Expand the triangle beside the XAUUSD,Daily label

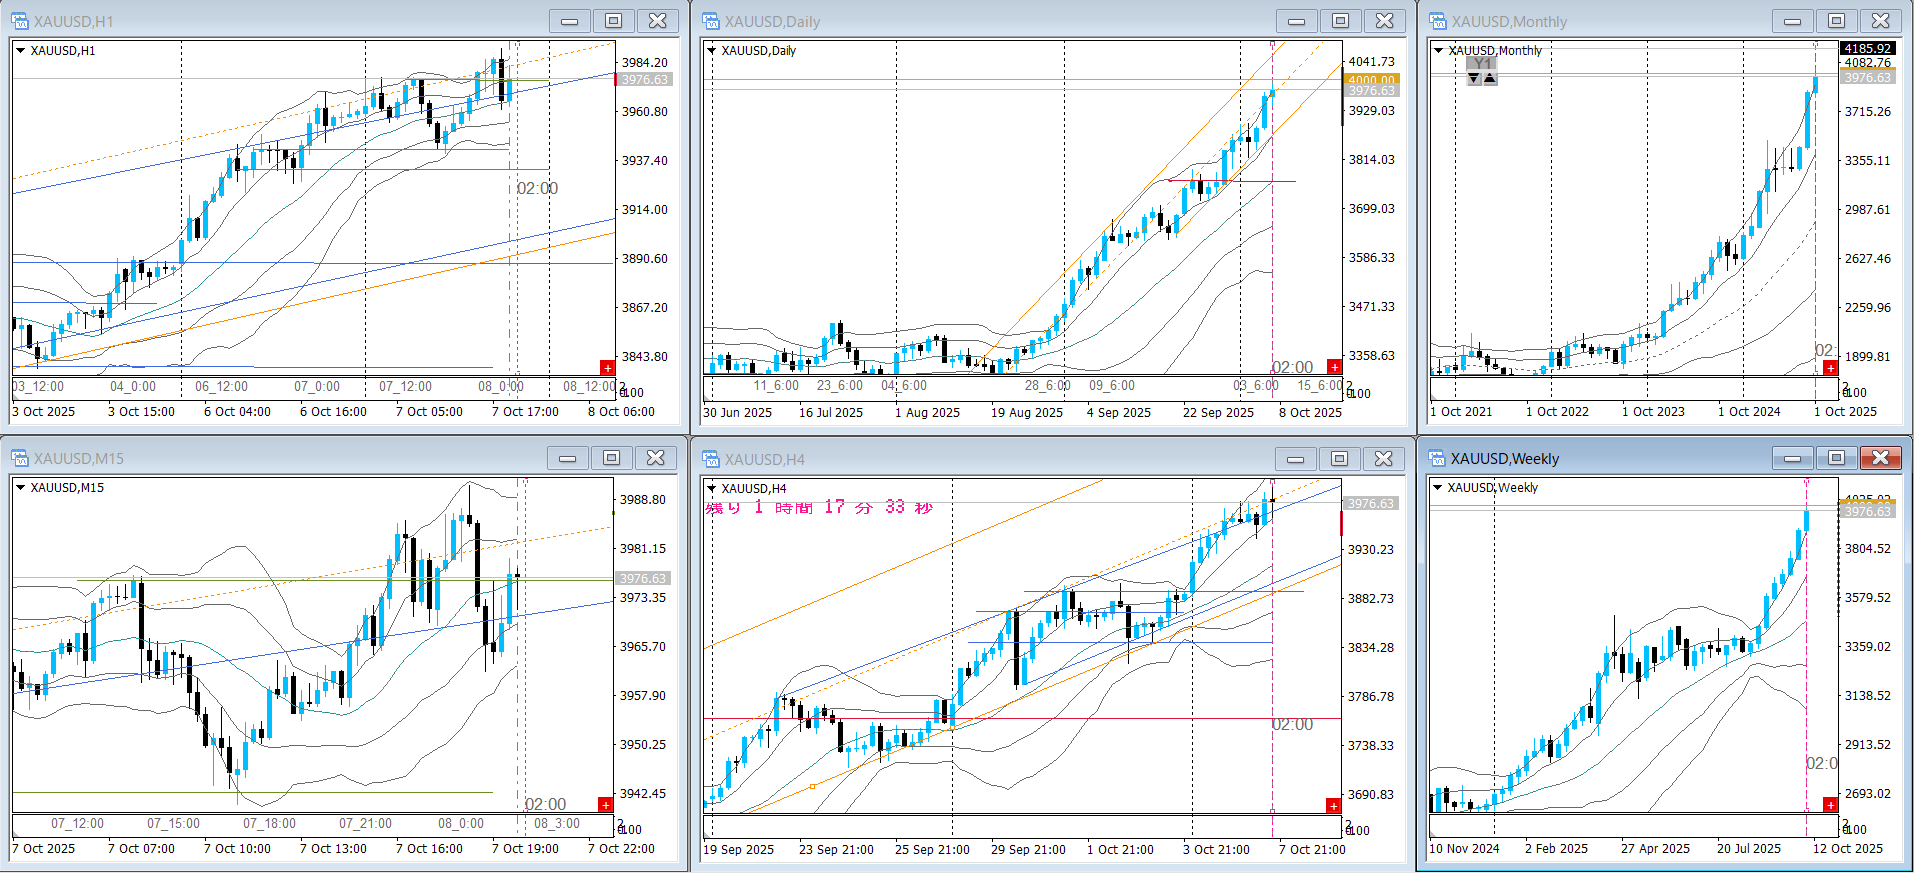tap(712, 50)
